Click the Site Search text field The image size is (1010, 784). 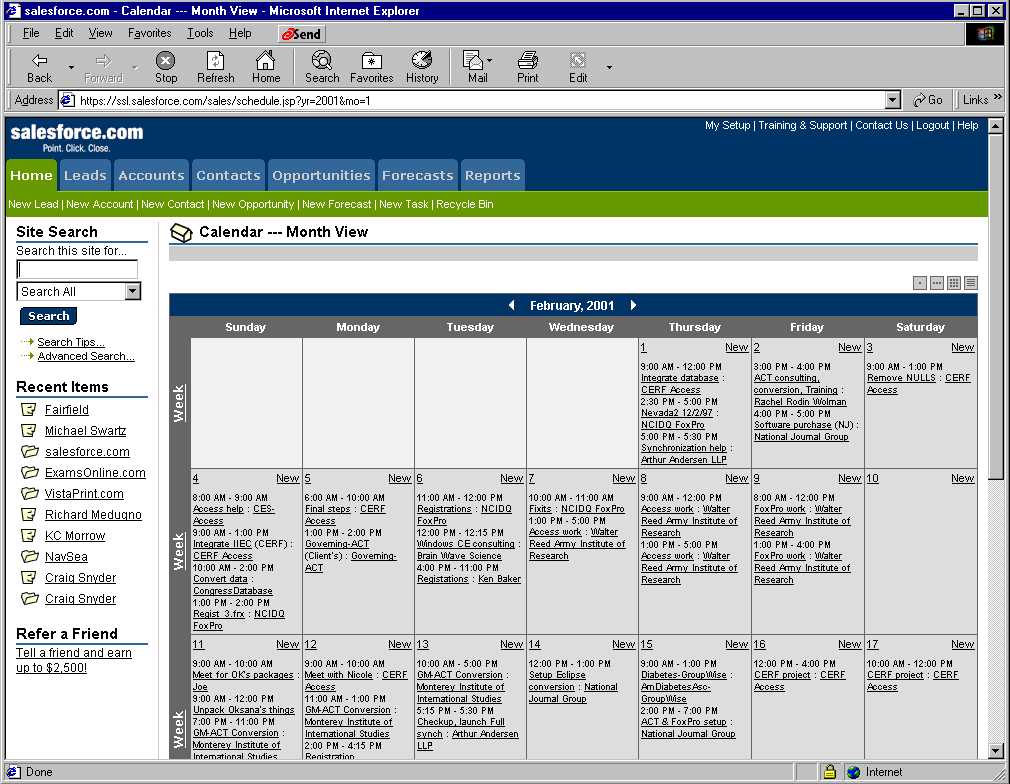(77, 269)
